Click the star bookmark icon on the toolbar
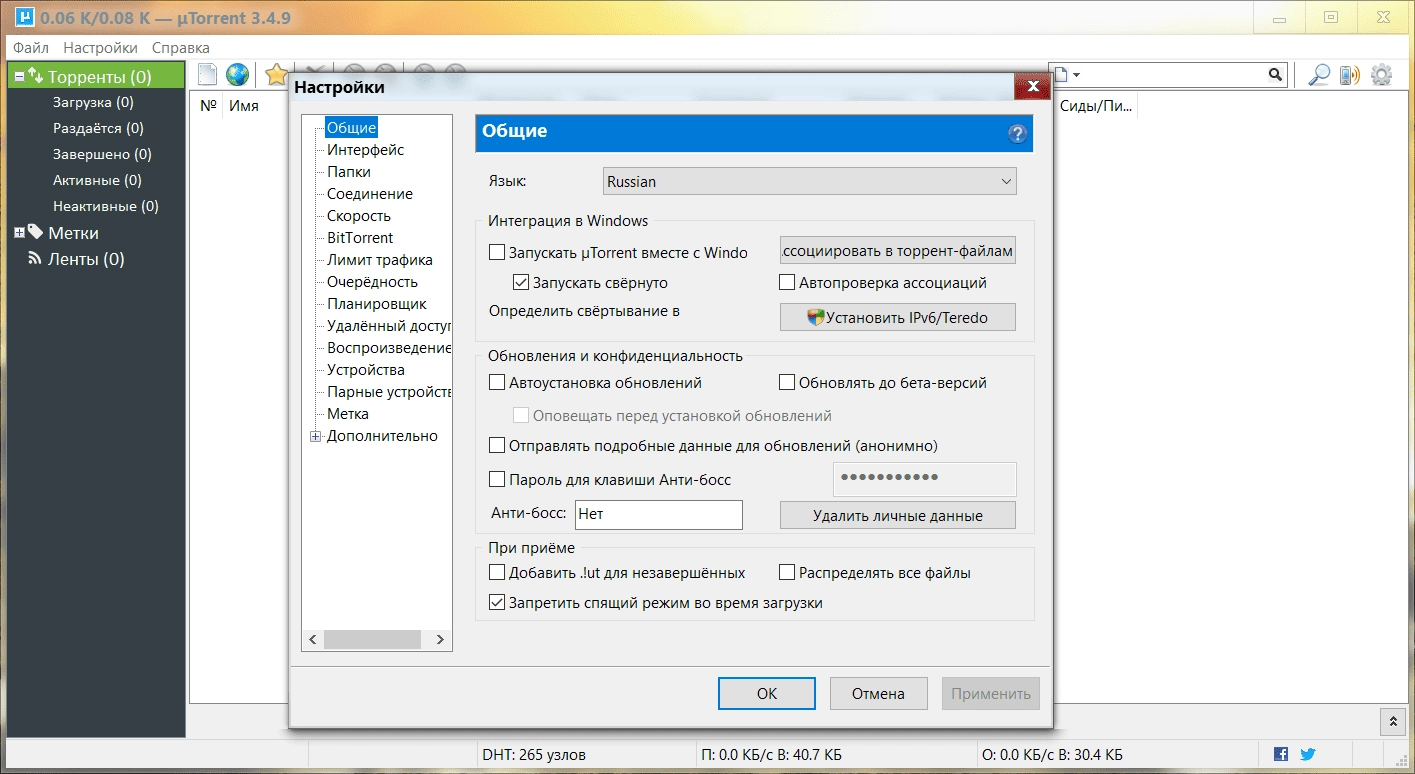 click(275, 74)
